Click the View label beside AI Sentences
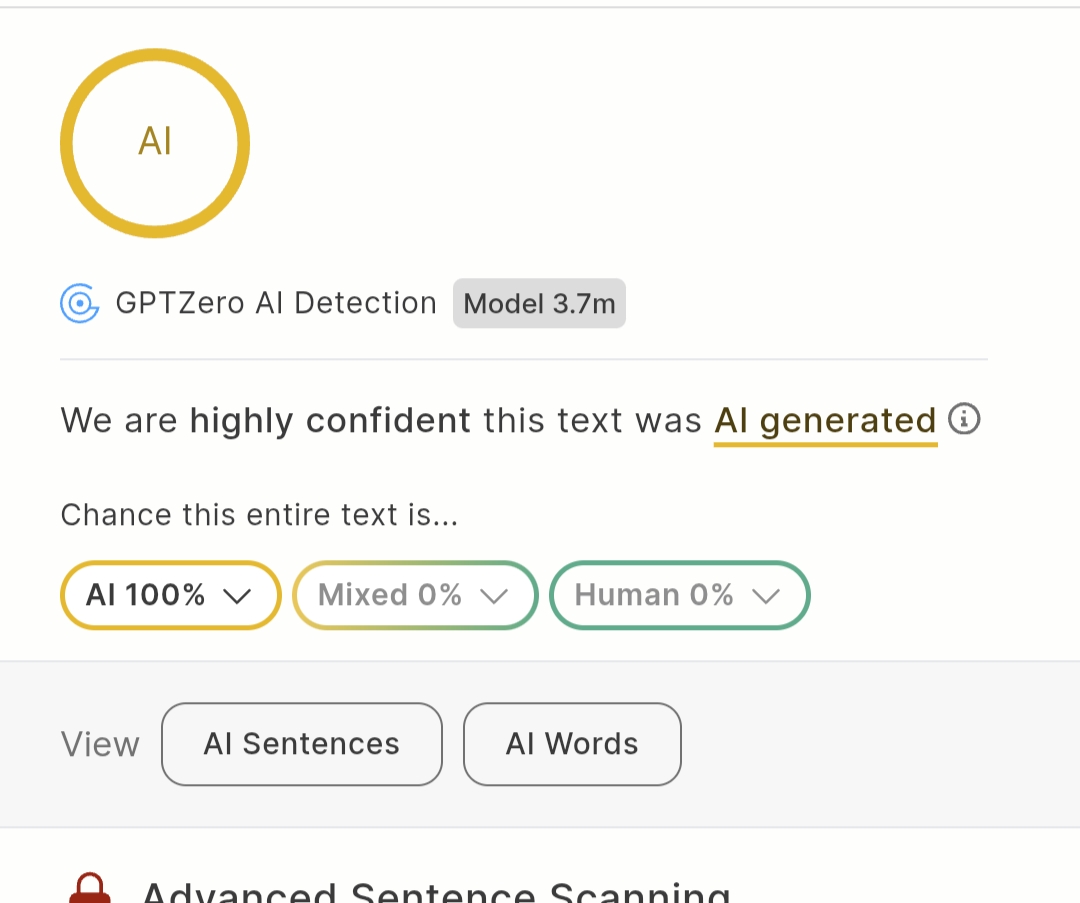Image resolution: width=1080 pixels, height=903 pixels. coord(100,745)
